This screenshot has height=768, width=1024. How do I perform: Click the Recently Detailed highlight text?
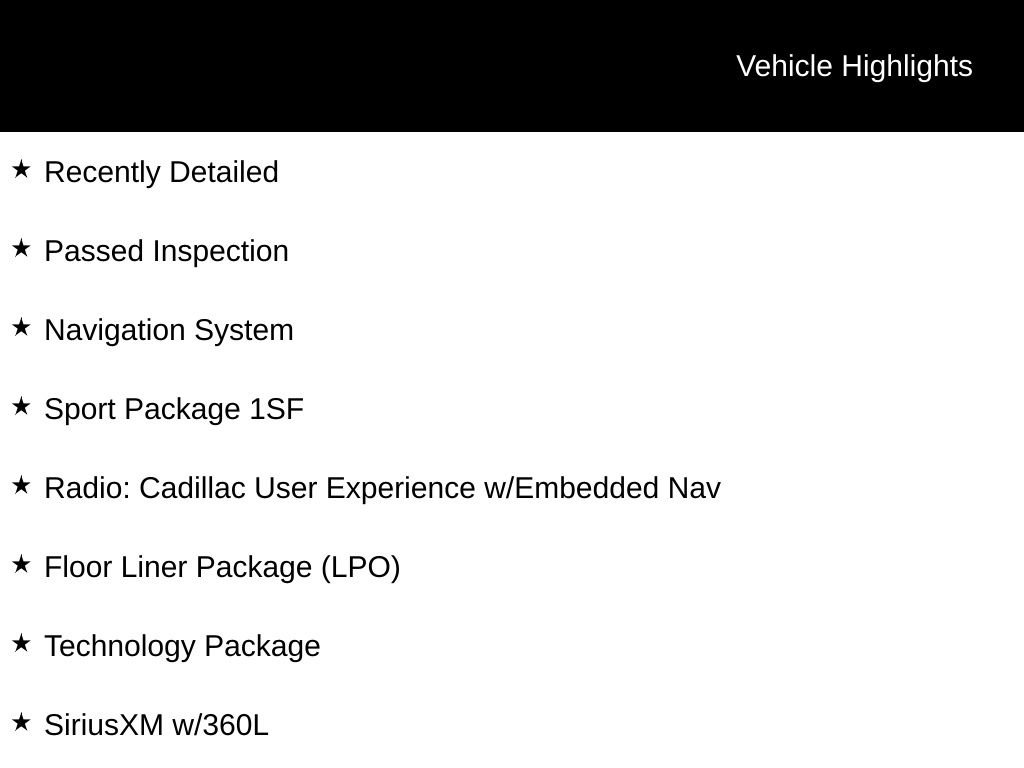[161, 172]
